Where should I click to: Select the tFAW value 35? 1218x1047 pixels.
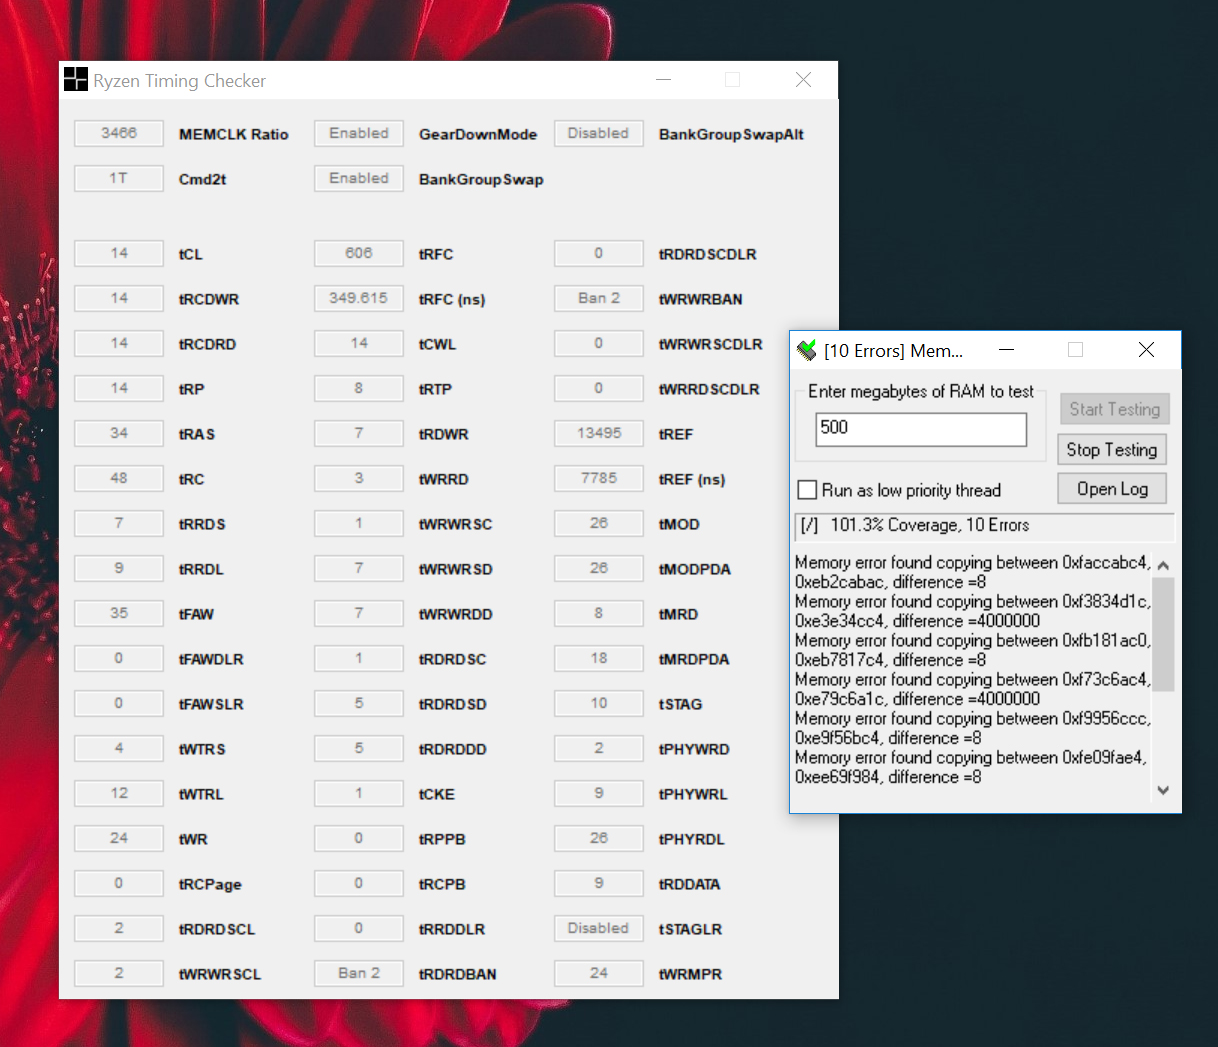tap(119, 613)
